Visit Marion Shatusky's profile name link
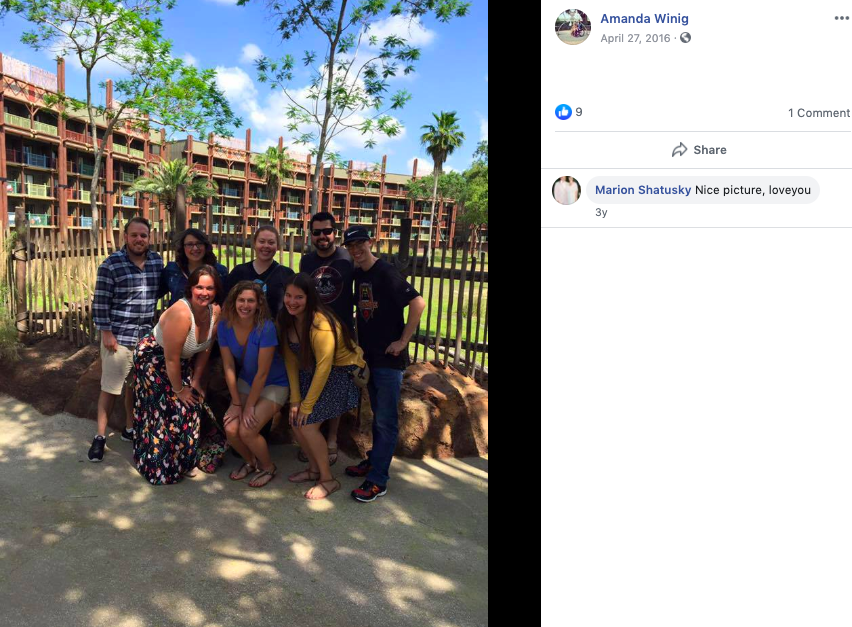Viewport: 852px width, 627px height. (x=643, y=190)
